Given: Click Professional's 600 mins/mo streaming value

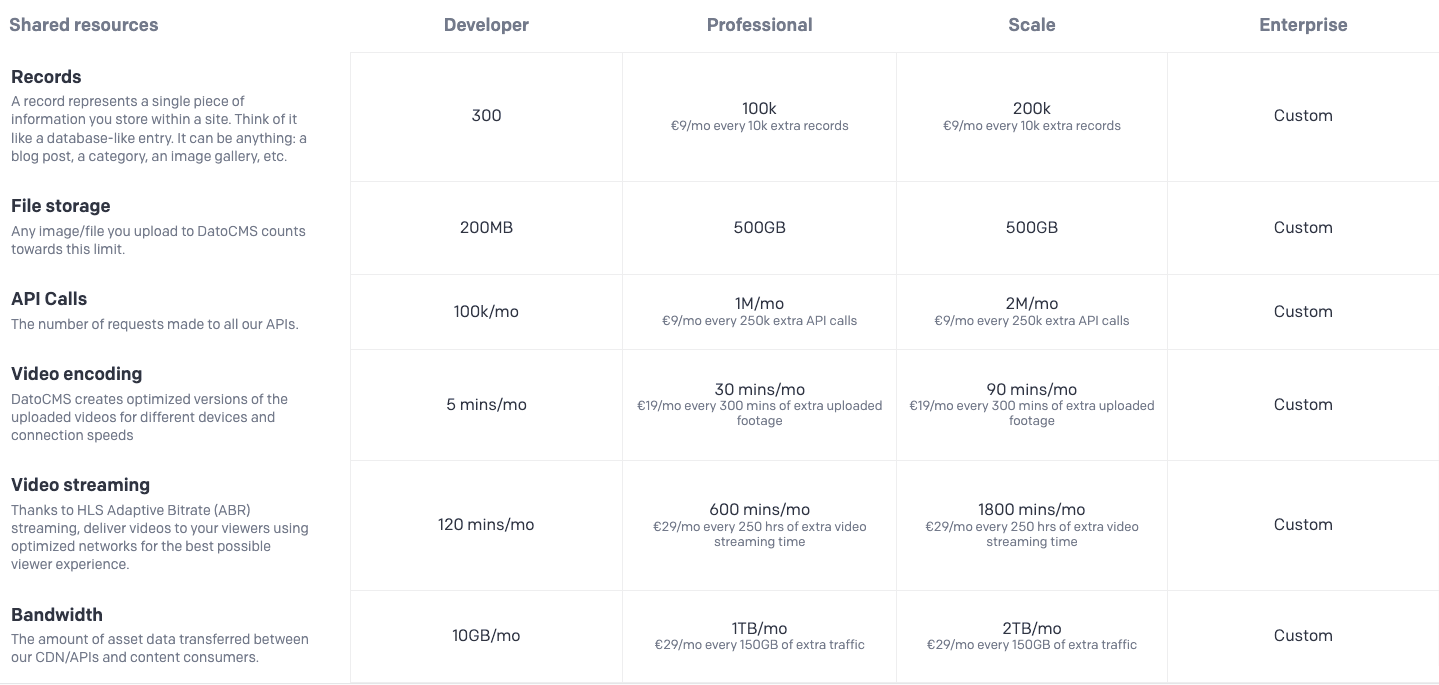Looking at the screenshot, I should [x=759, y=510].
